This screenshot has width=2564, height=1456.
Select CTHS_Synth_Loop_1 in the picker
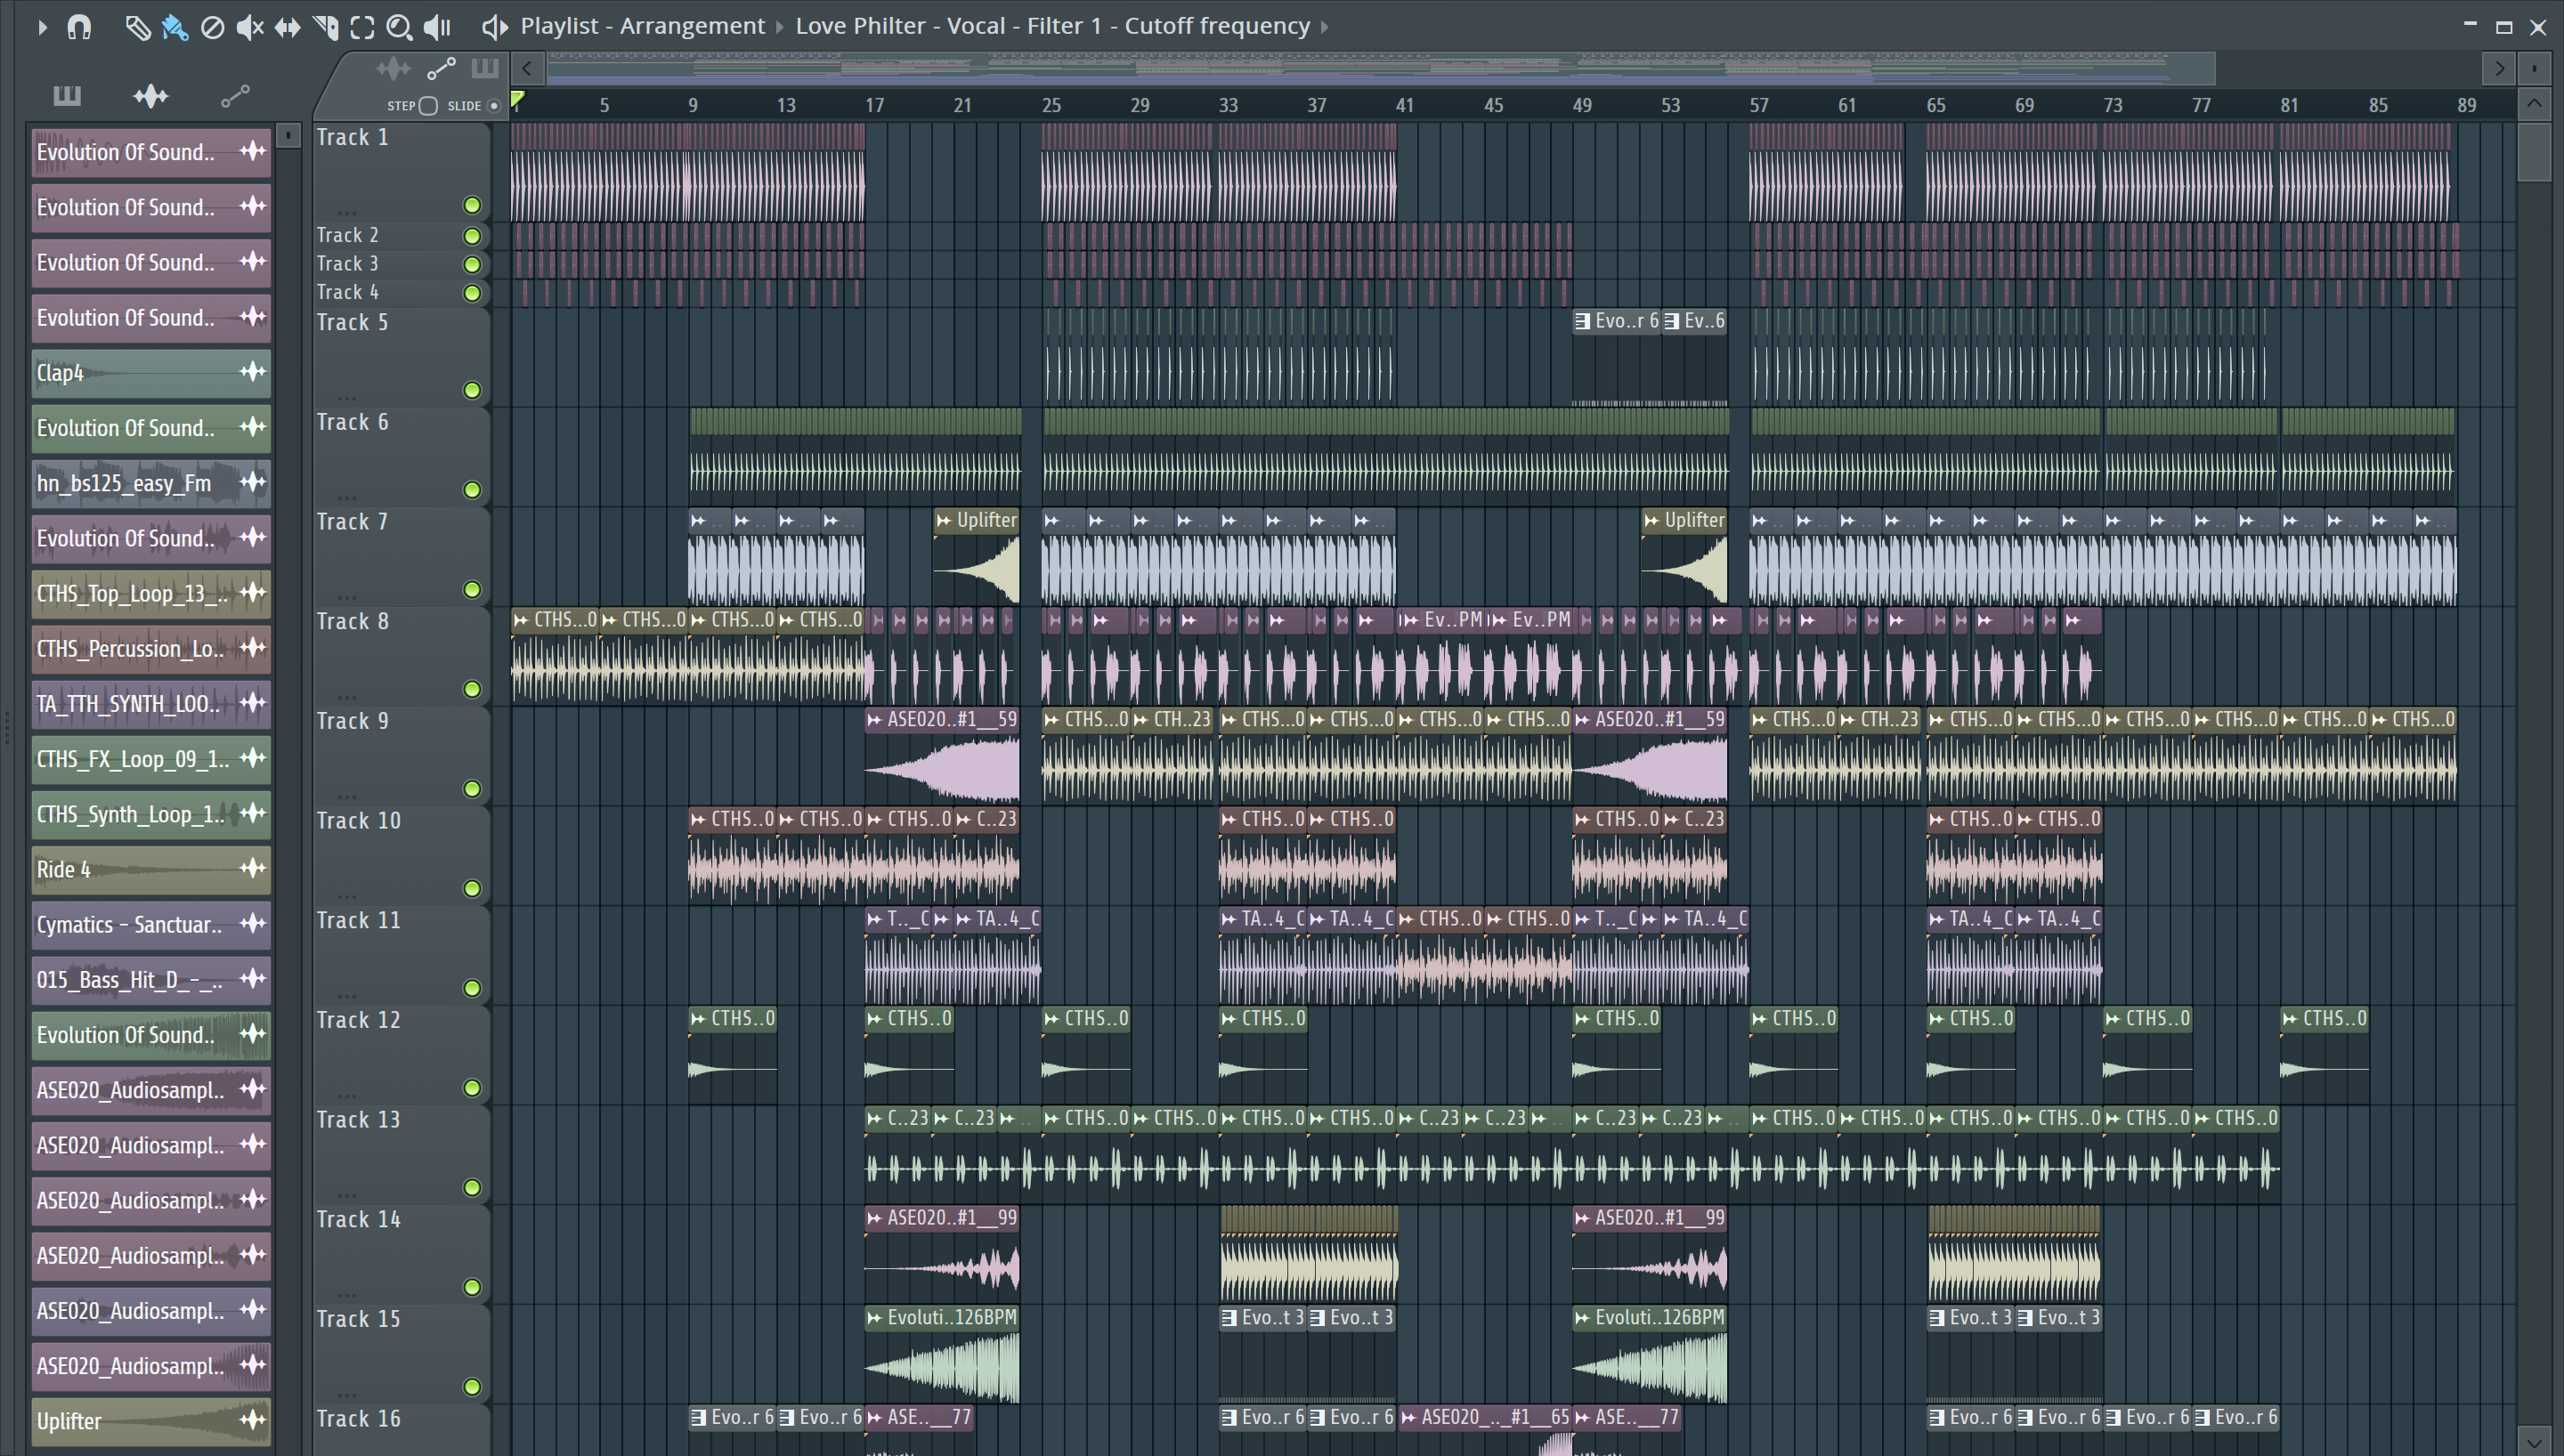(x=150, y=813)
